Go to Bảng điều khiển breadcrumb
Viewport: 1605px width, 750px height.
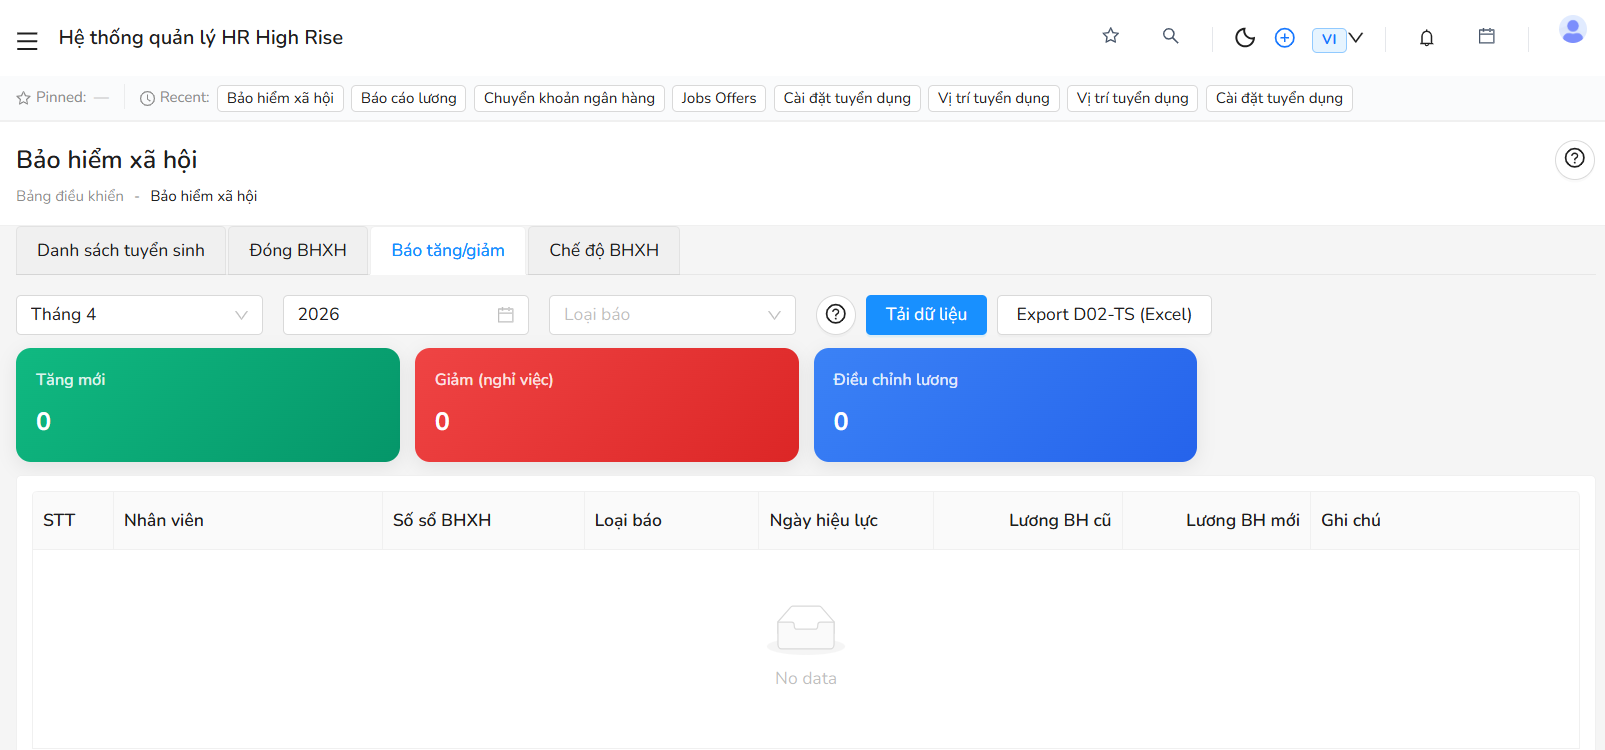point(70,196)
